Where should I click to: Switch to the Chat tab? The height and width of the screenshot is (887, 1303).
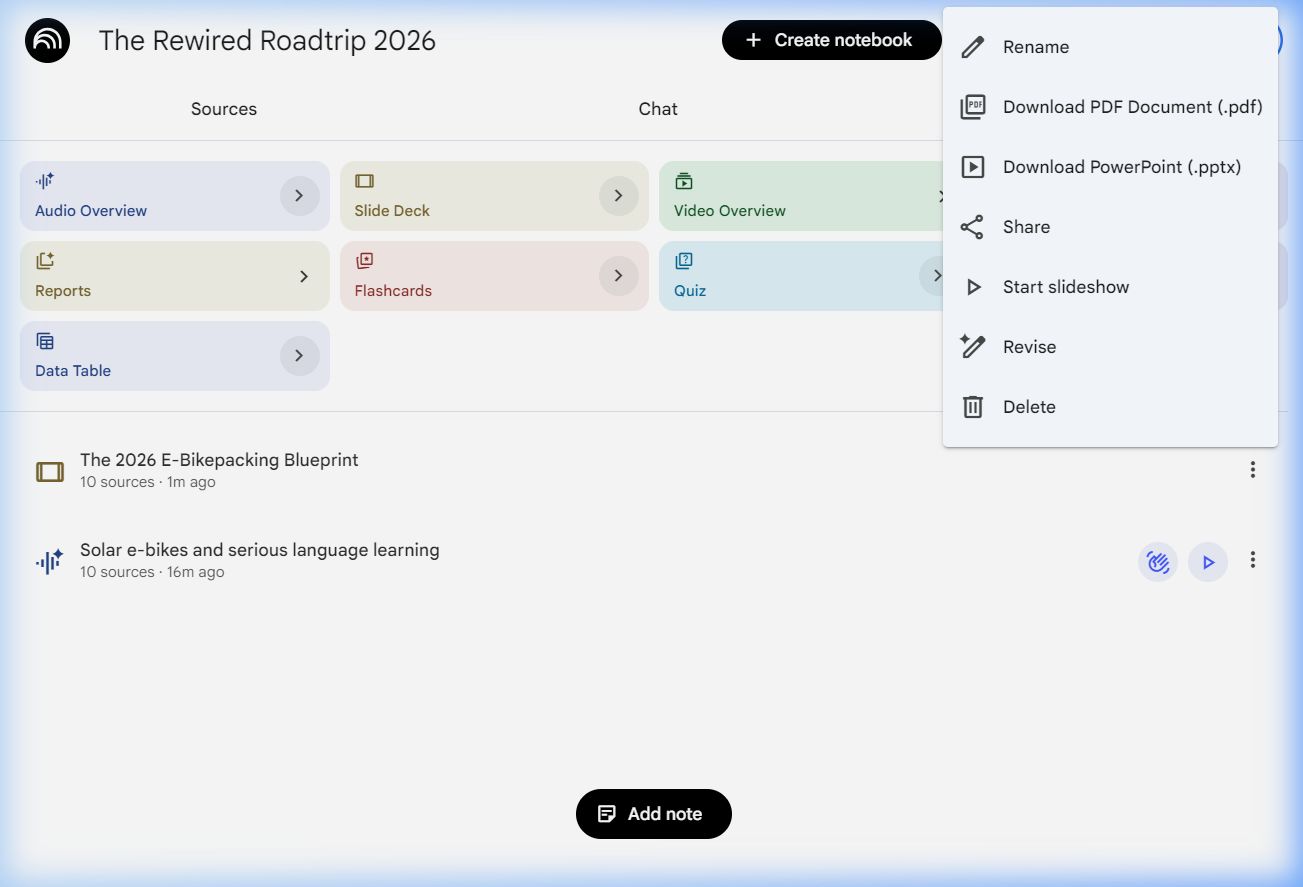pos(658,109)
